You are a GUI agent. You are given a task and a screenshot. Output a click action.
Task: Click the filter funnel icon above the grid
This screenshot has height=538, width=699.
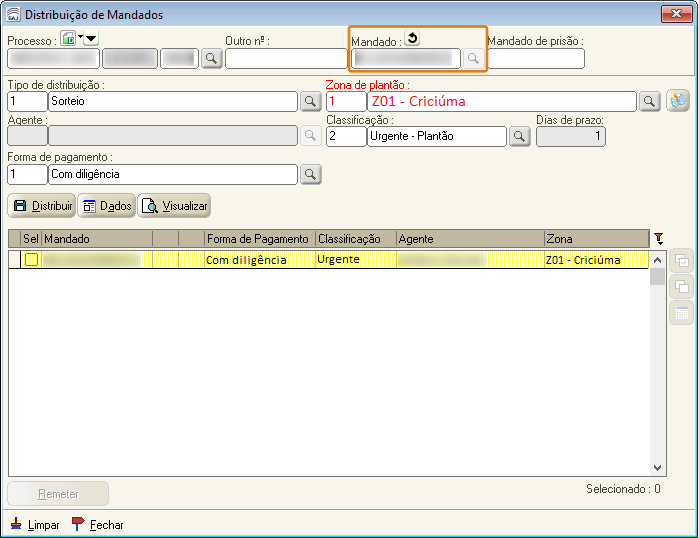coord(659,239)
